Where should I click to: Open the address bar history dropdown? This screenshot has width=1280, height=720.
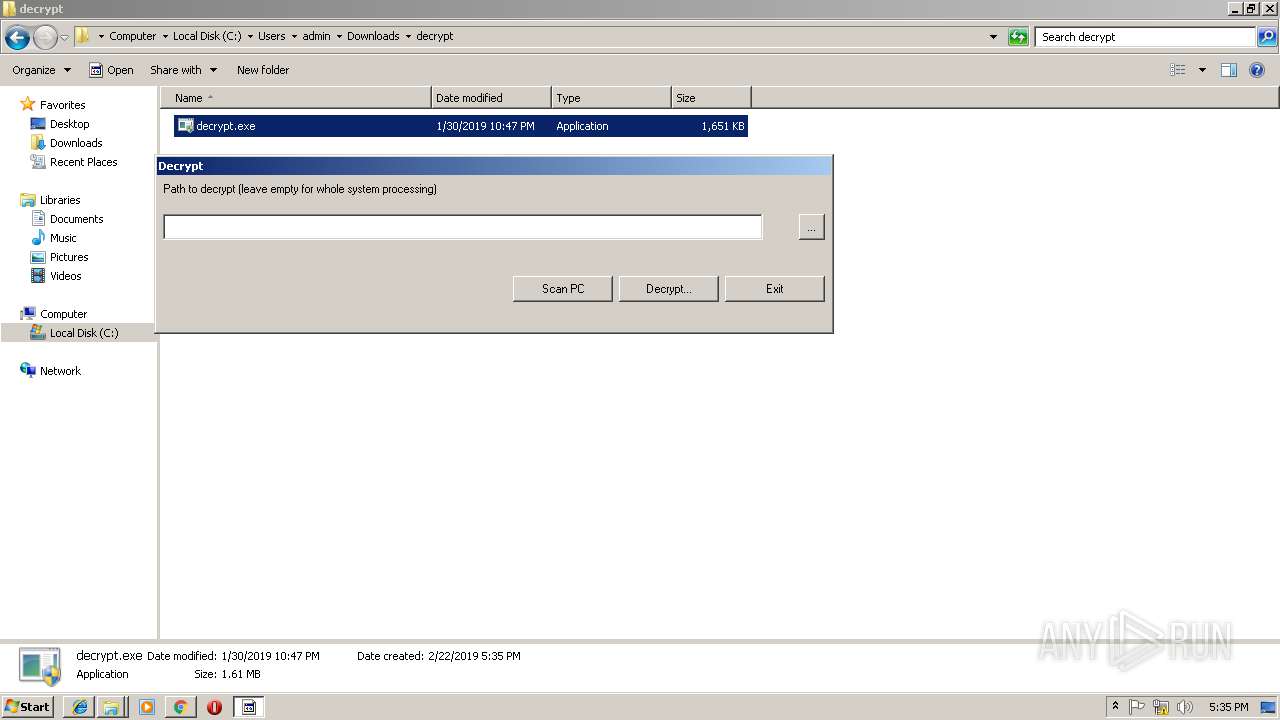993,37
